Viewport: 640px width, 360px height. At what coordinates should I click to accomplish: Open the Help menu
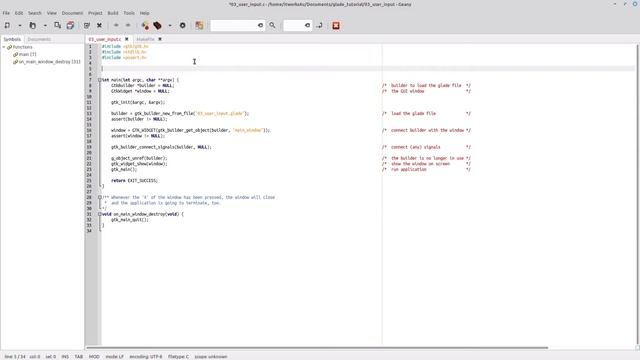pos(144,13)
